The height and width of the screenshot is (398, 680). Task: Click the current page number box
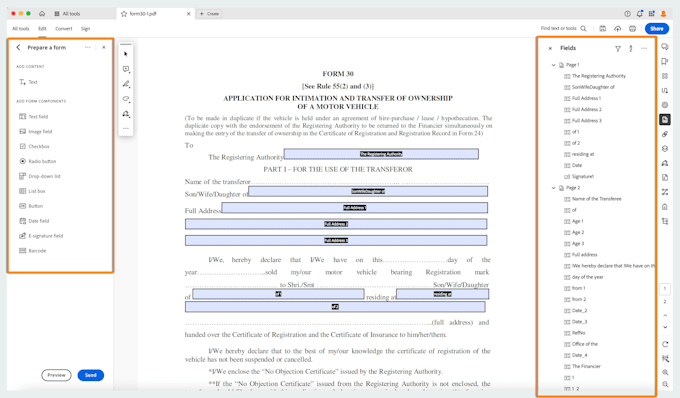click(665, 289)
